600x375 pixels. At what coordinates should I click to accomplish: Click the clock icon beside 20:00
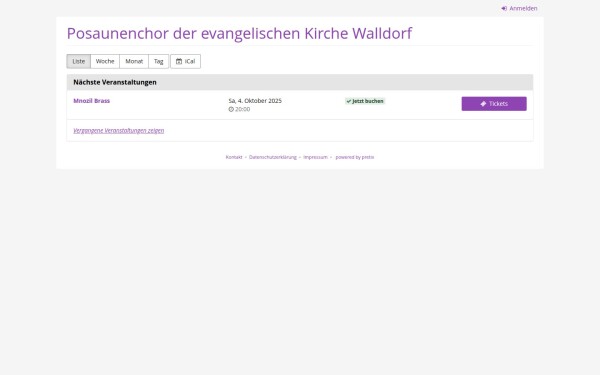[231, 109]
